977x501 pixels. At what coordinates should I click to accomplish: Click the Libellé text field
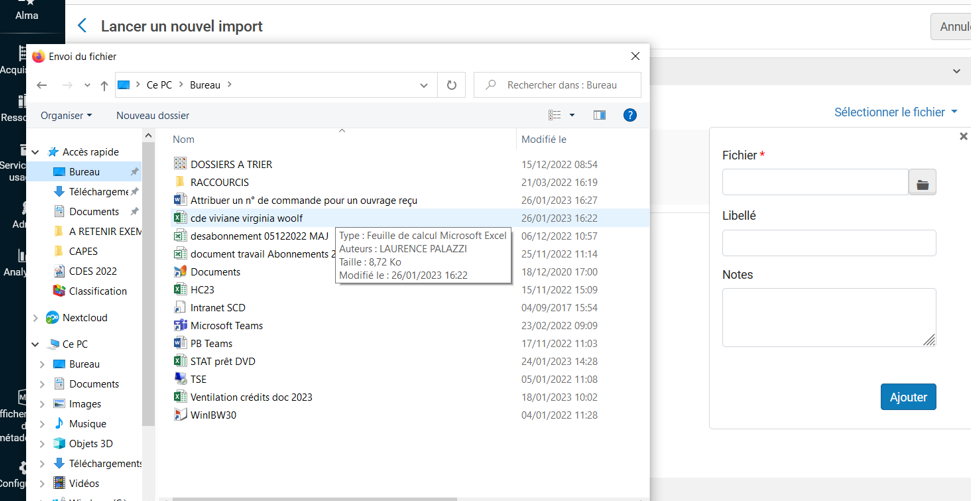[x=828, y=243]
